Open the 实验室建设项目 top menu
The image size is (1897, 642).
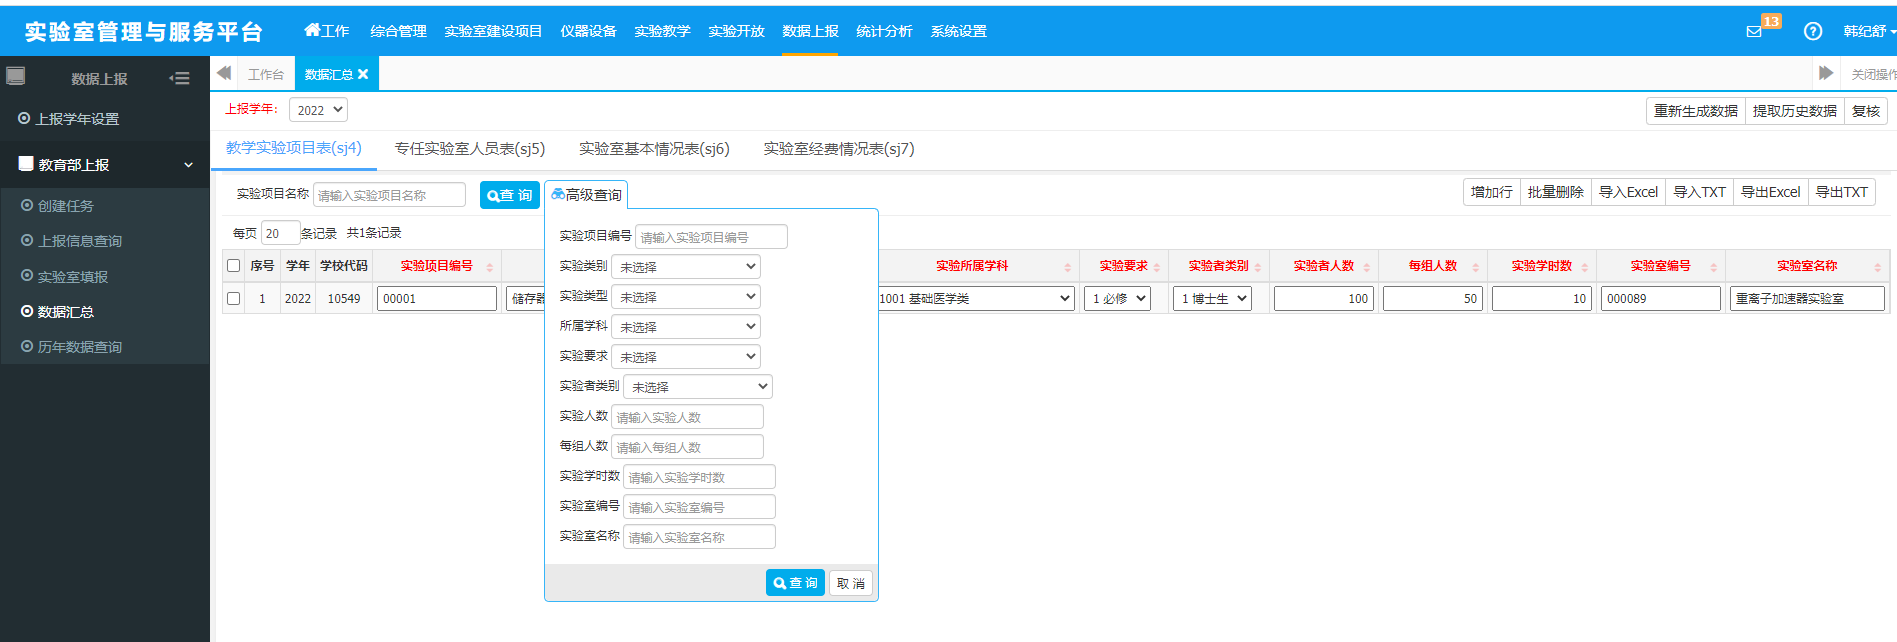493,31
